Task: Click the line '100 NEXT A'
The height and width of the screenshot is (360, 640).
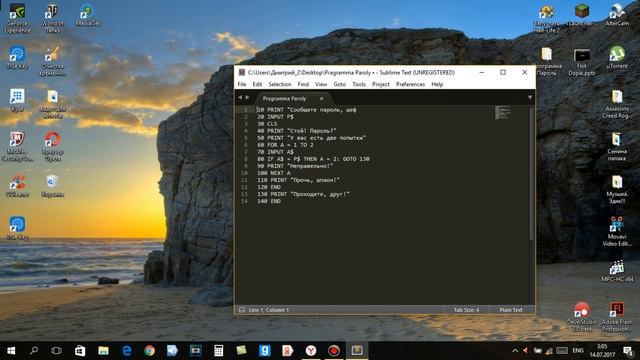Action: tap(274, 173)
